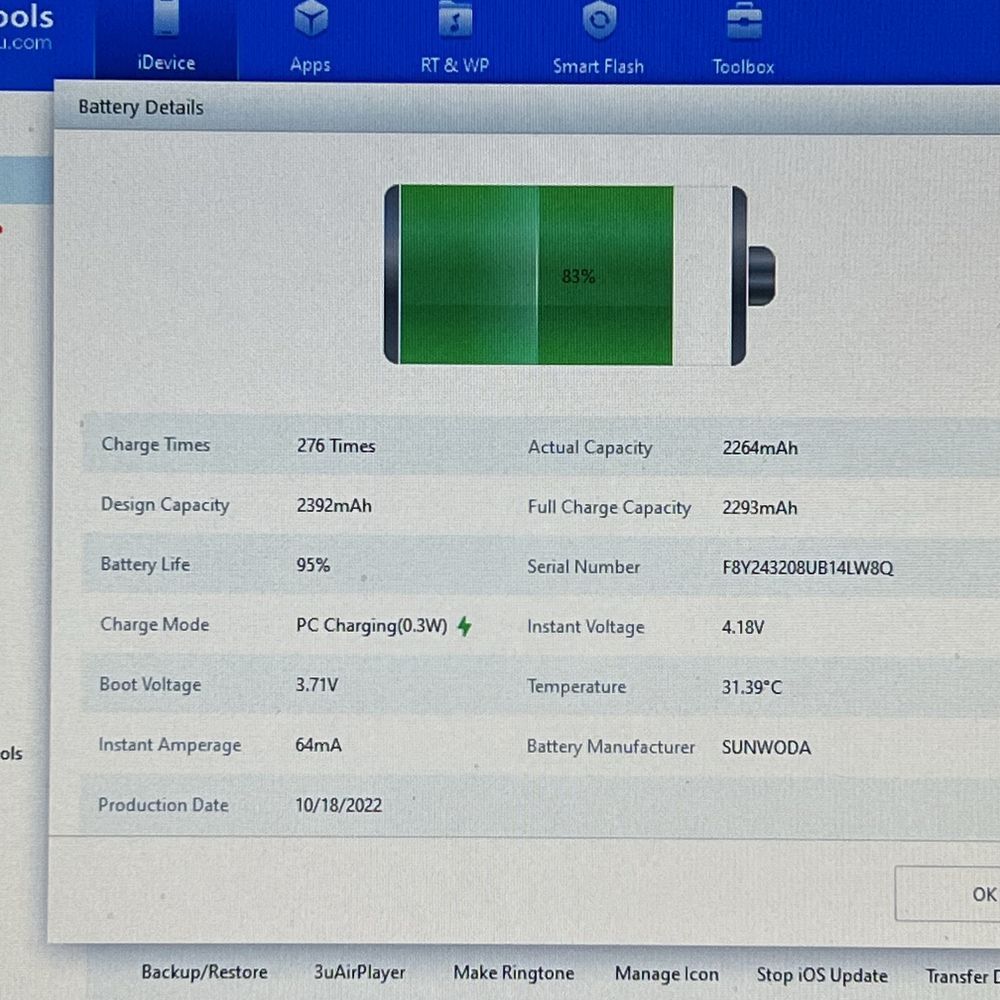
Task: Click the green charging bolt icon
Action: (465, 626)
